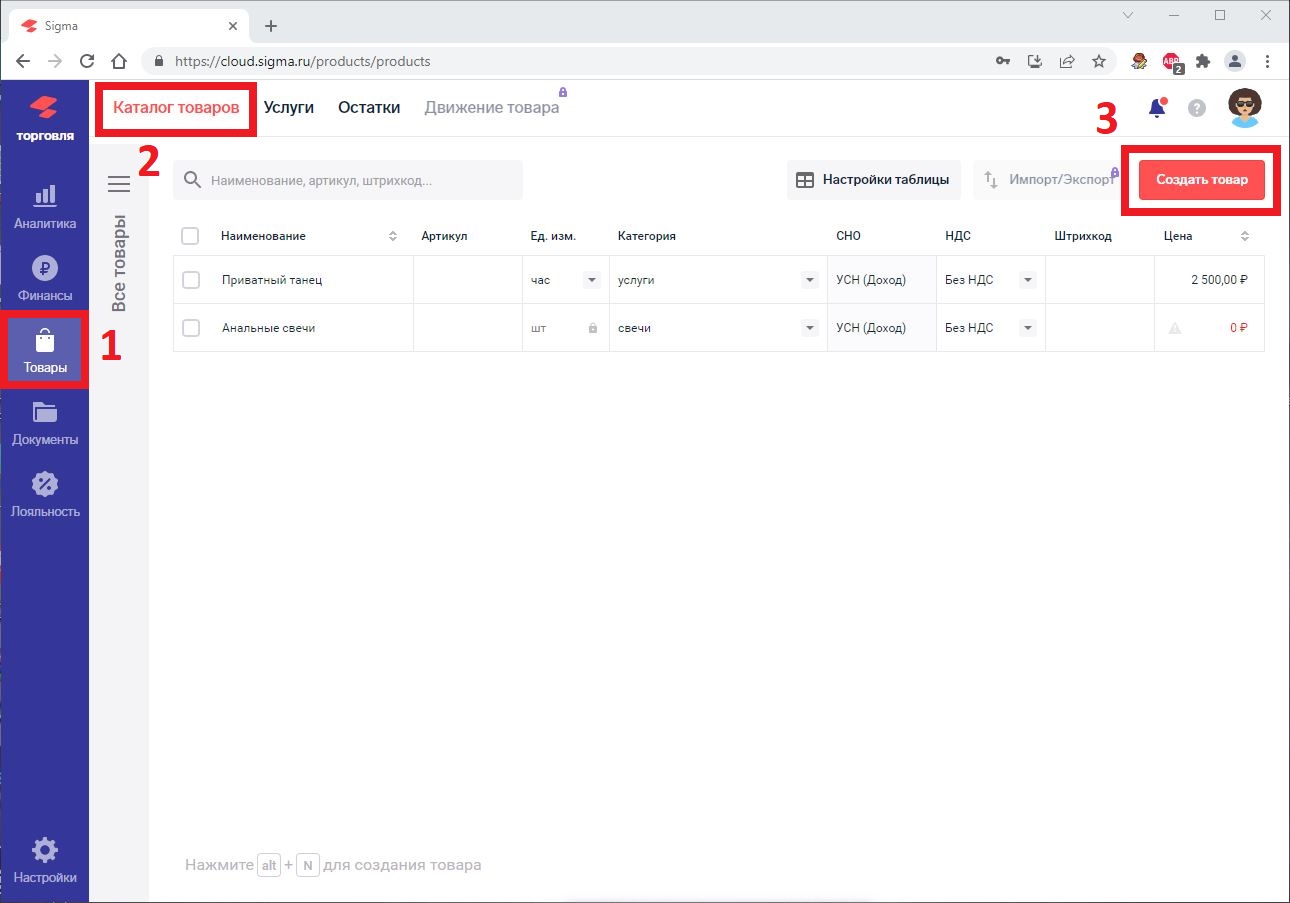The image size is (1290, 903).
Task: Click the Создать товар button
Action: pyautogui.click(x=1201, y=180)
